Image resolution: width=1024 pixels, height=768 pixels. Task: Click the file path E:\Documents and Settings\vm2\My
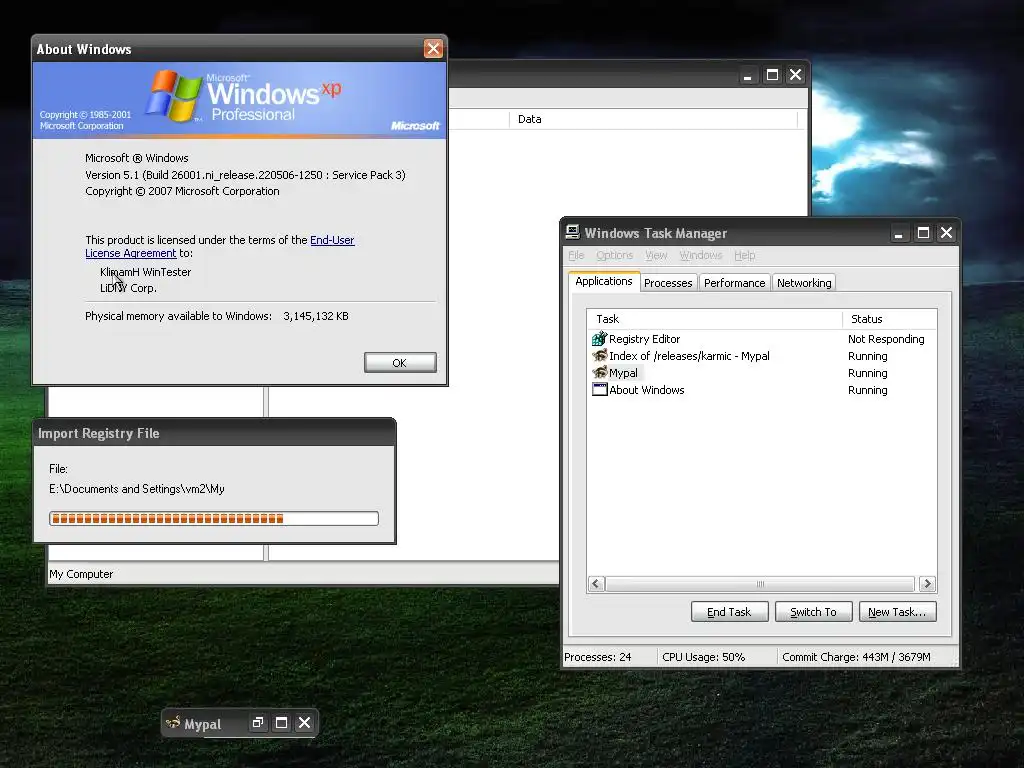tap(136, 489)
